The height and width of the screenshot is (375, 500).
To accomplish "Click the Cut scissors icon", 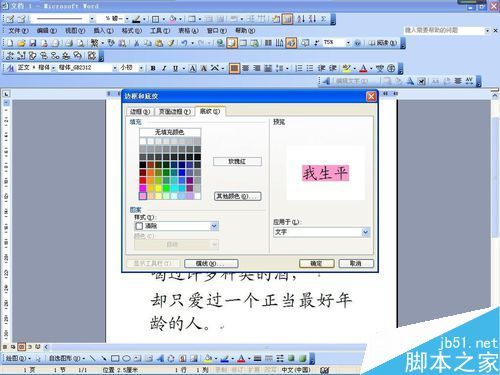I will point(136,43).
